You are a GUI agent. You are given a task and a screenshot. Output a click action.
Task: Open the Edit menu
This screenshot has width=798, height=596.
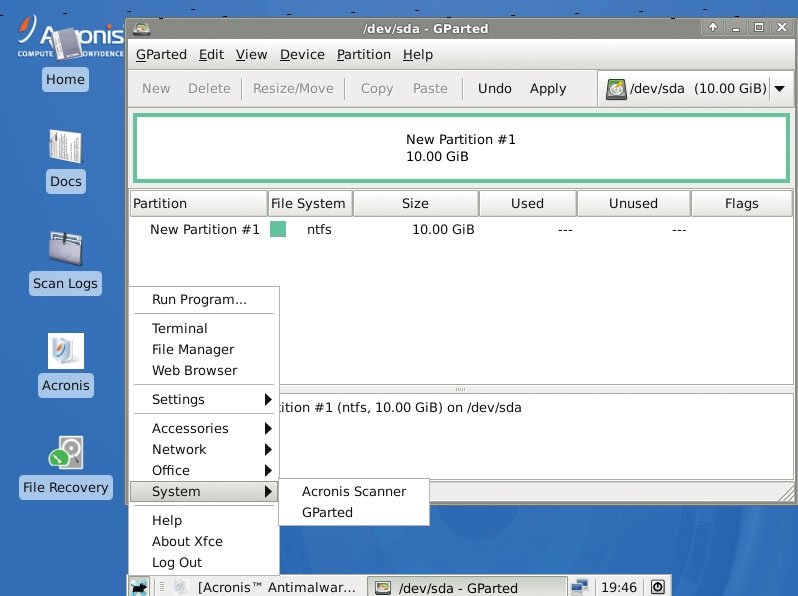point(211,54)
